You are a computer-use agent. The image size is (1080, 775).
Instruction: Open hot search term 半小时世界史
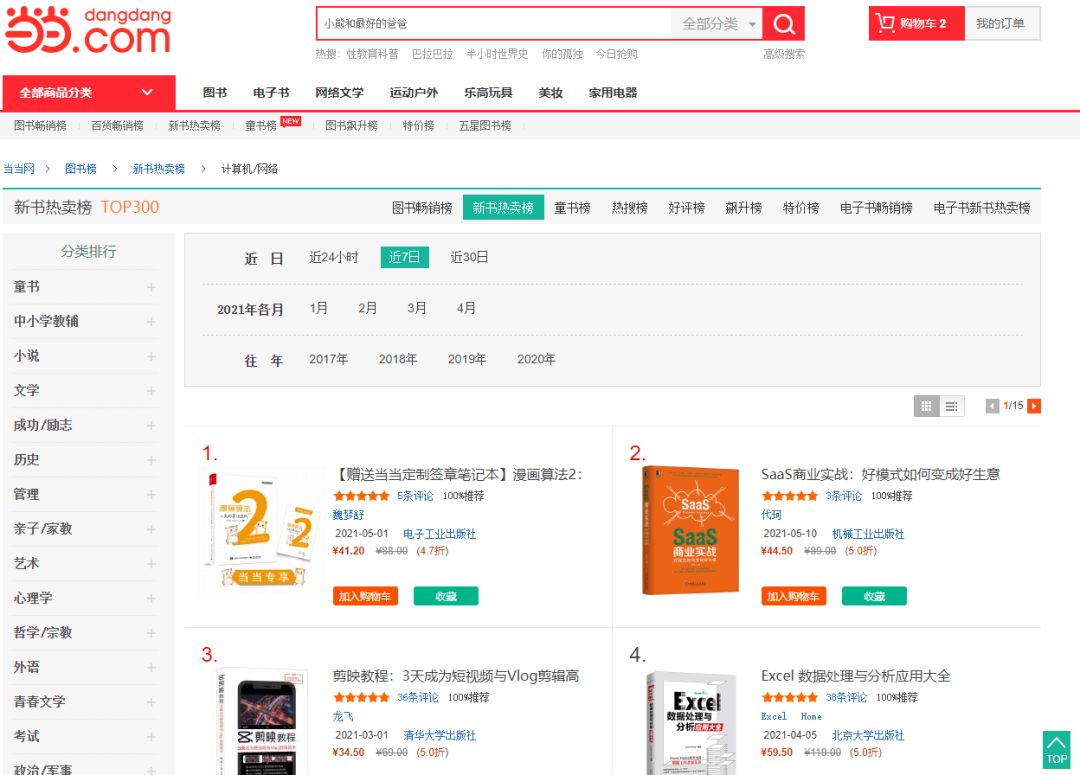coord(497,54)
